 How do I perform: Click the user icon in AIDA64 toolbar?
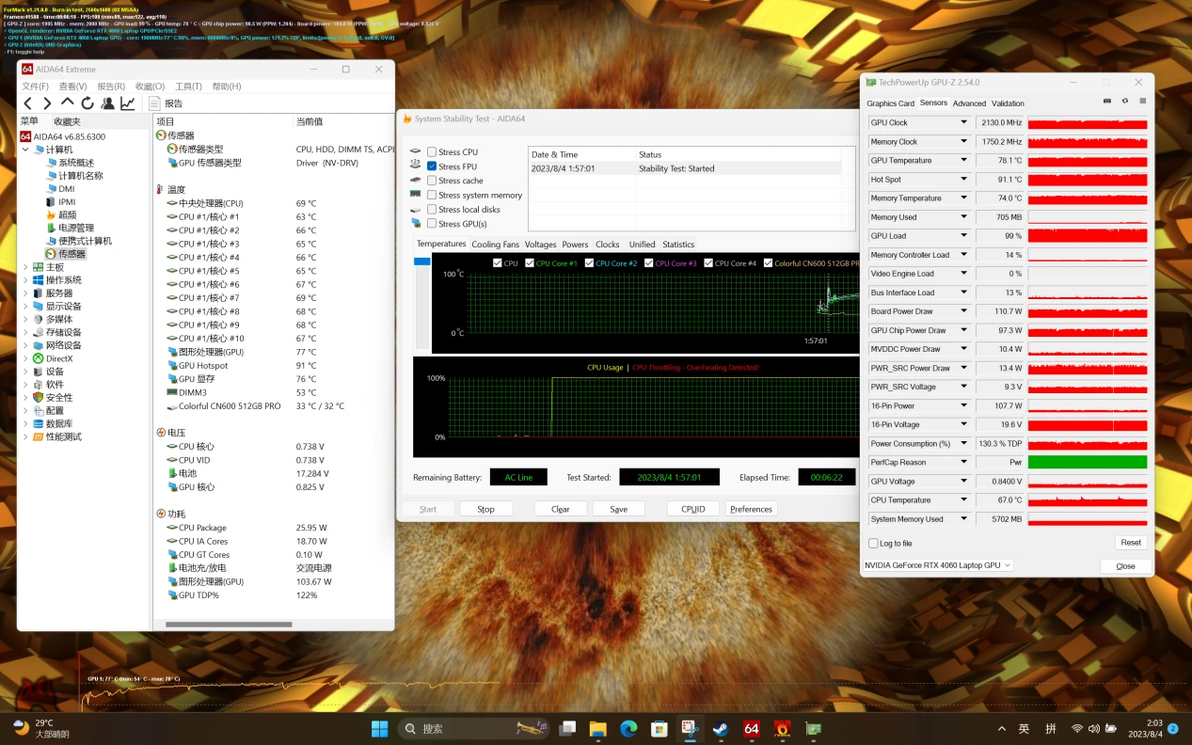108,103
